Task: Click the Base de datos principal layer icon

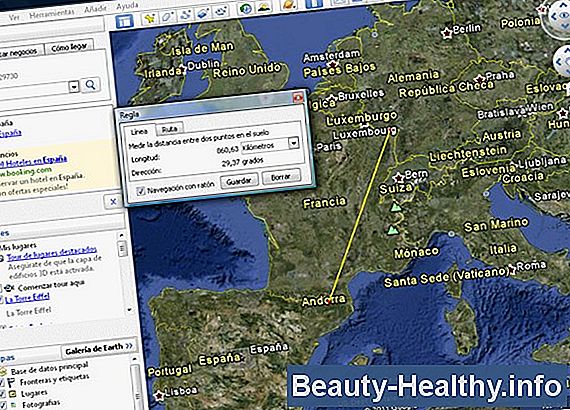Action: [x=3, y=372]
